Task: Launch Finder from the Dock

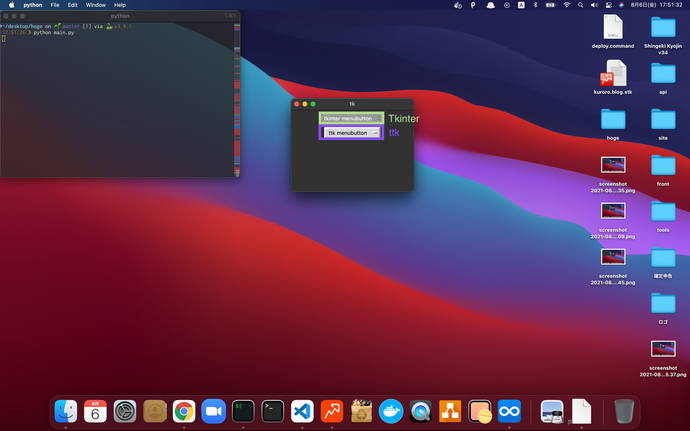Action: pyautogui.click(x=66, y=411)
